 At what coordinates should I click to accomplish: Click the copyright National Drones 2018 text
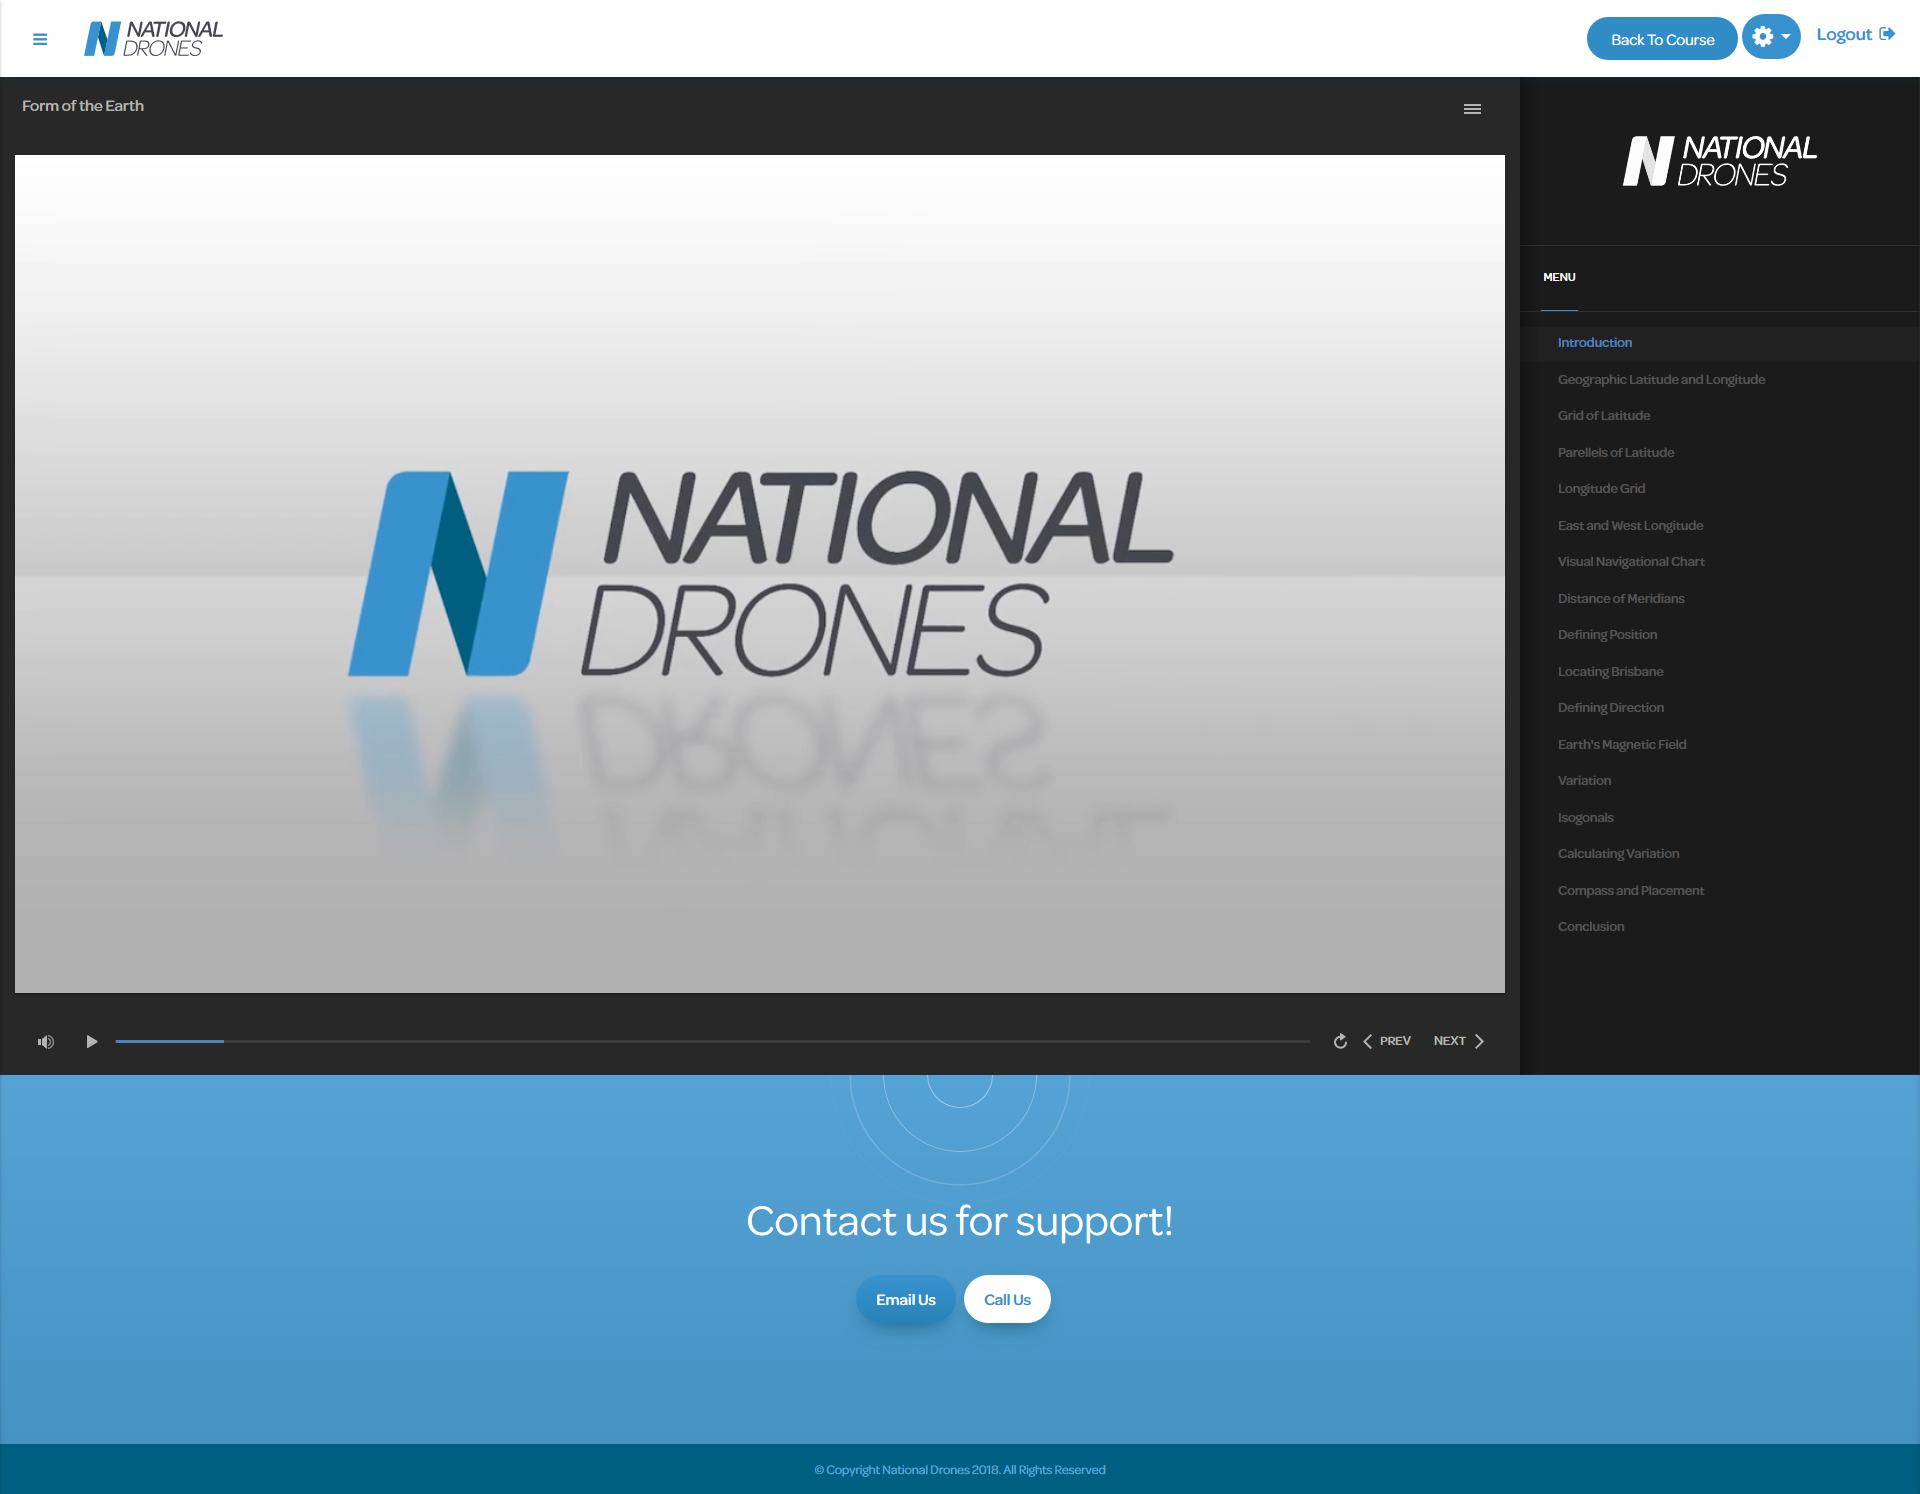pos(960,1470)
